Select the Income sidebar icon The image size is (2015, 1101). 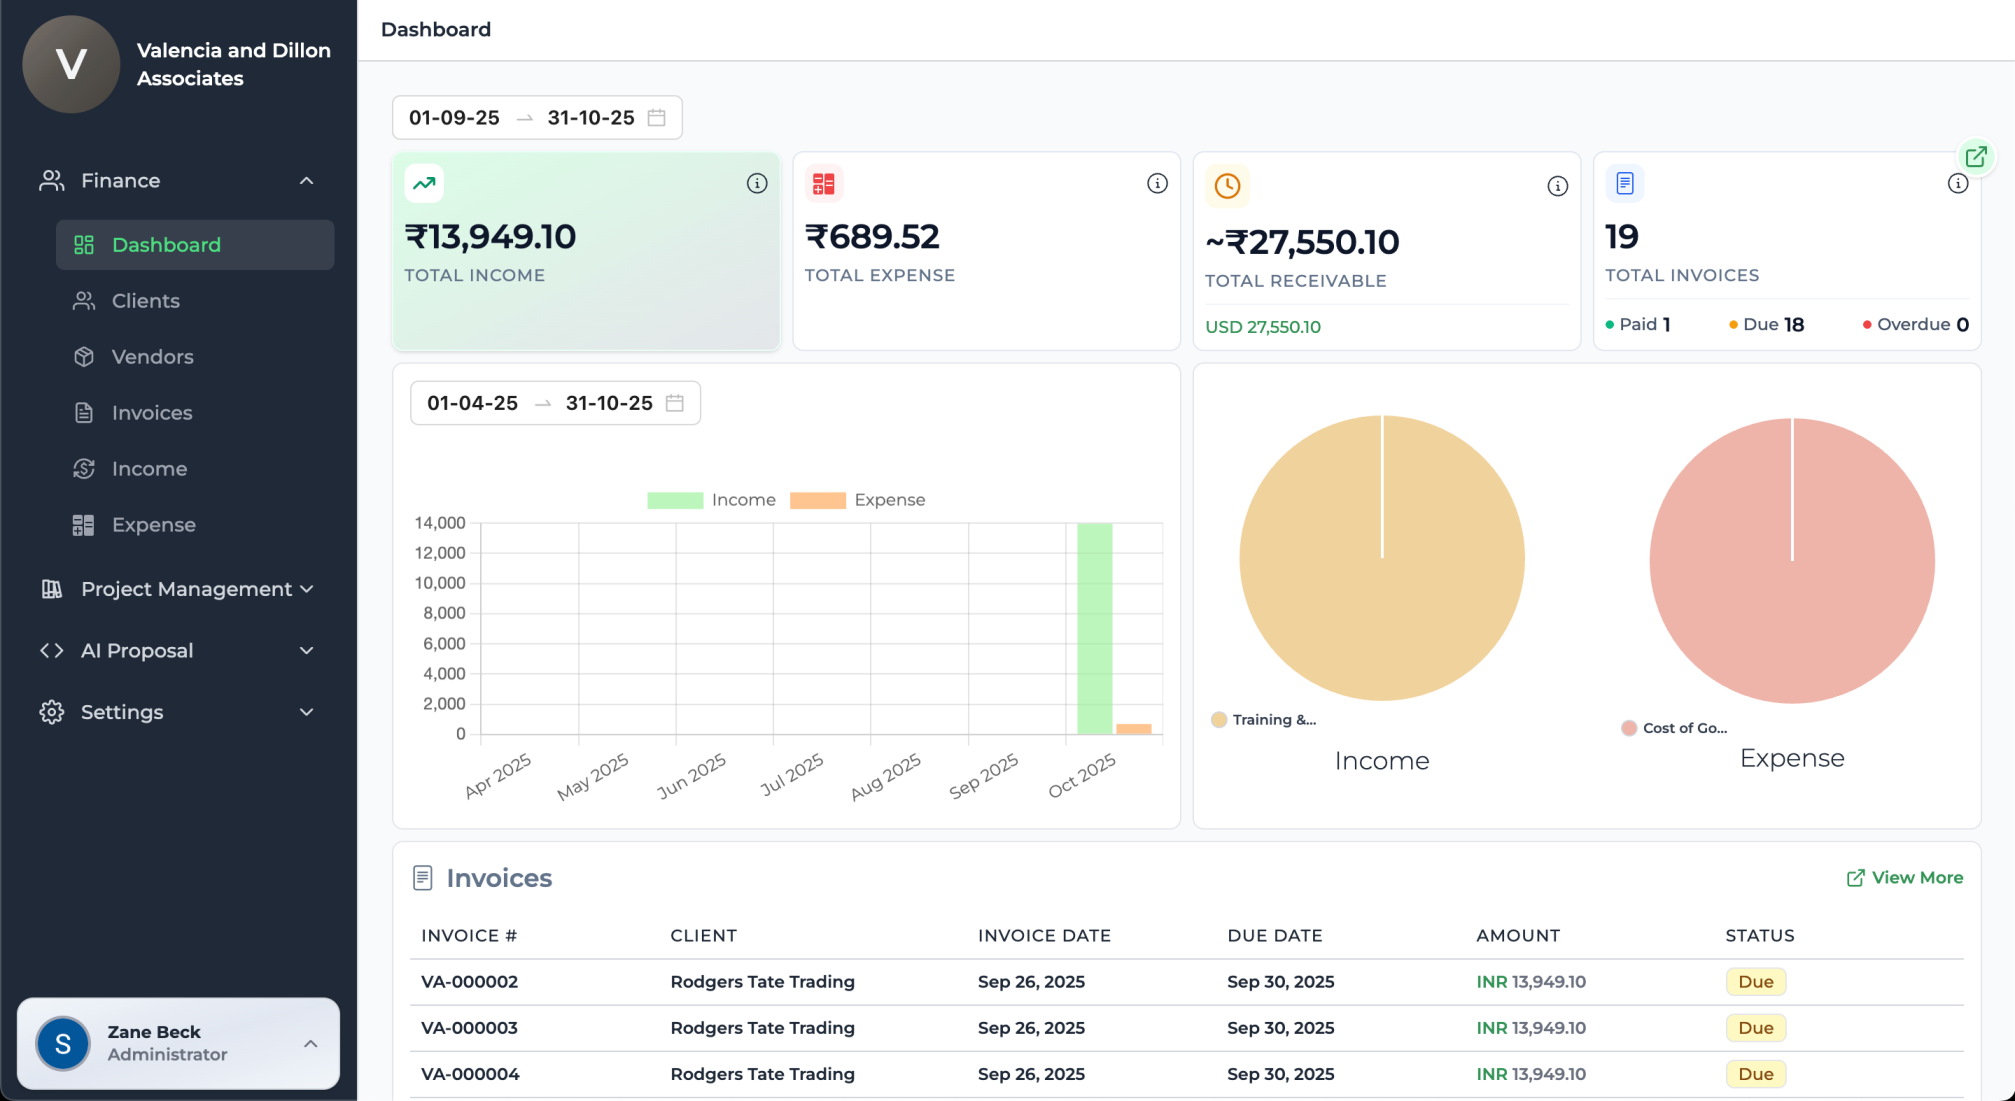tap(84, 468)
